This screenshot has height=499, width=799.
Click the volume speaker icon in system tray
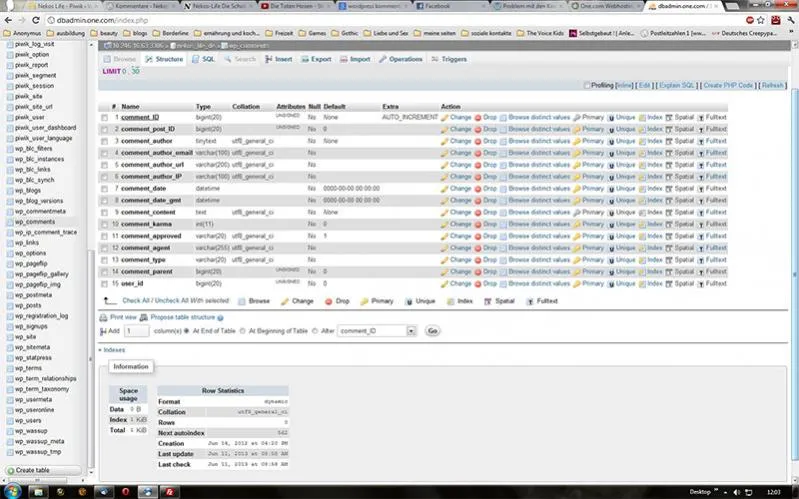pyautogui.click(x=736, y=492)
